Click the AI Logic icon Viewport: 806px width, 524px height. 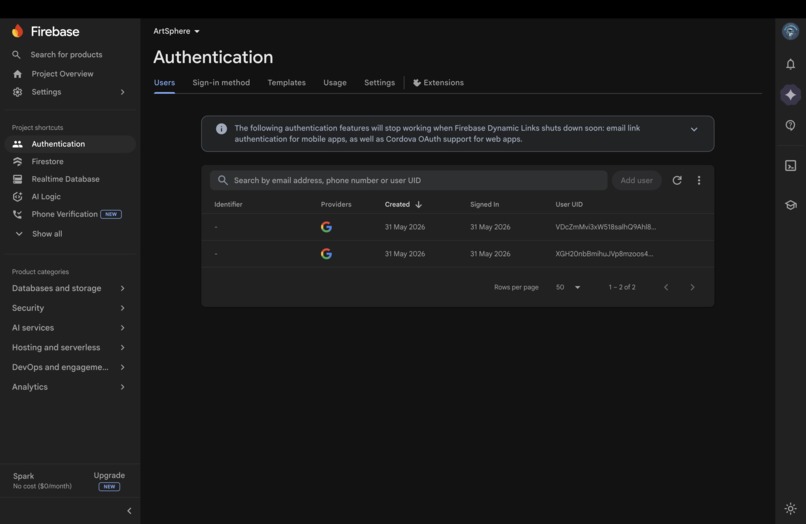click(x=17, y=196)
